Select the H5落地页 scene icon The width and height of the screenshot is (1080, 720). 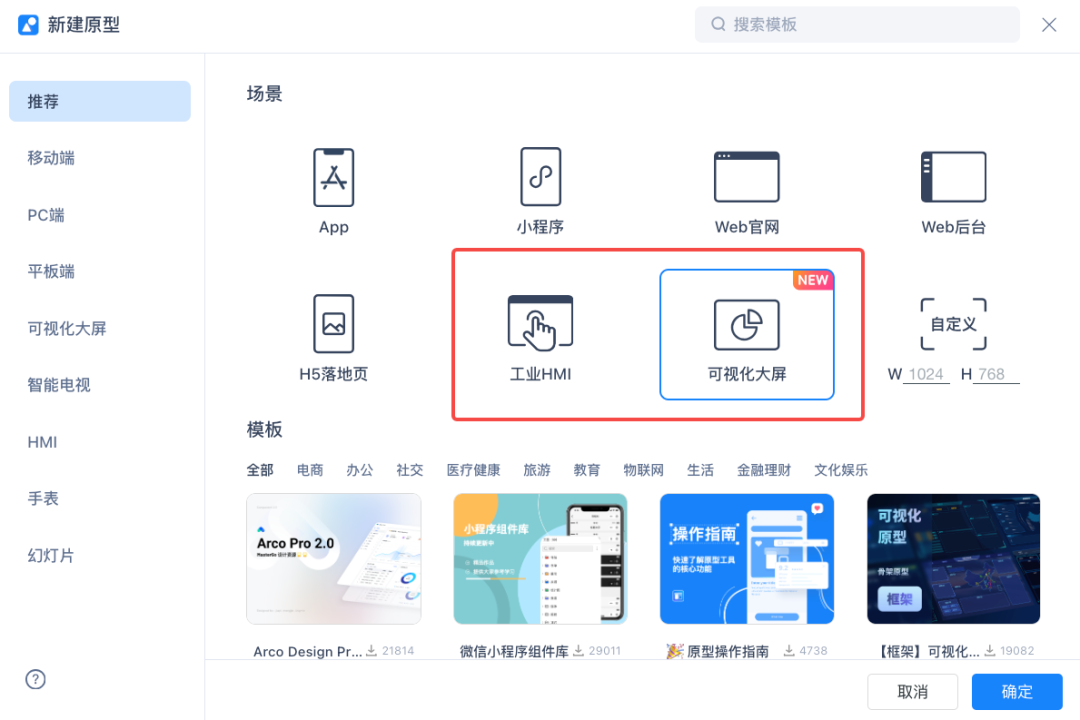[333, 322]
